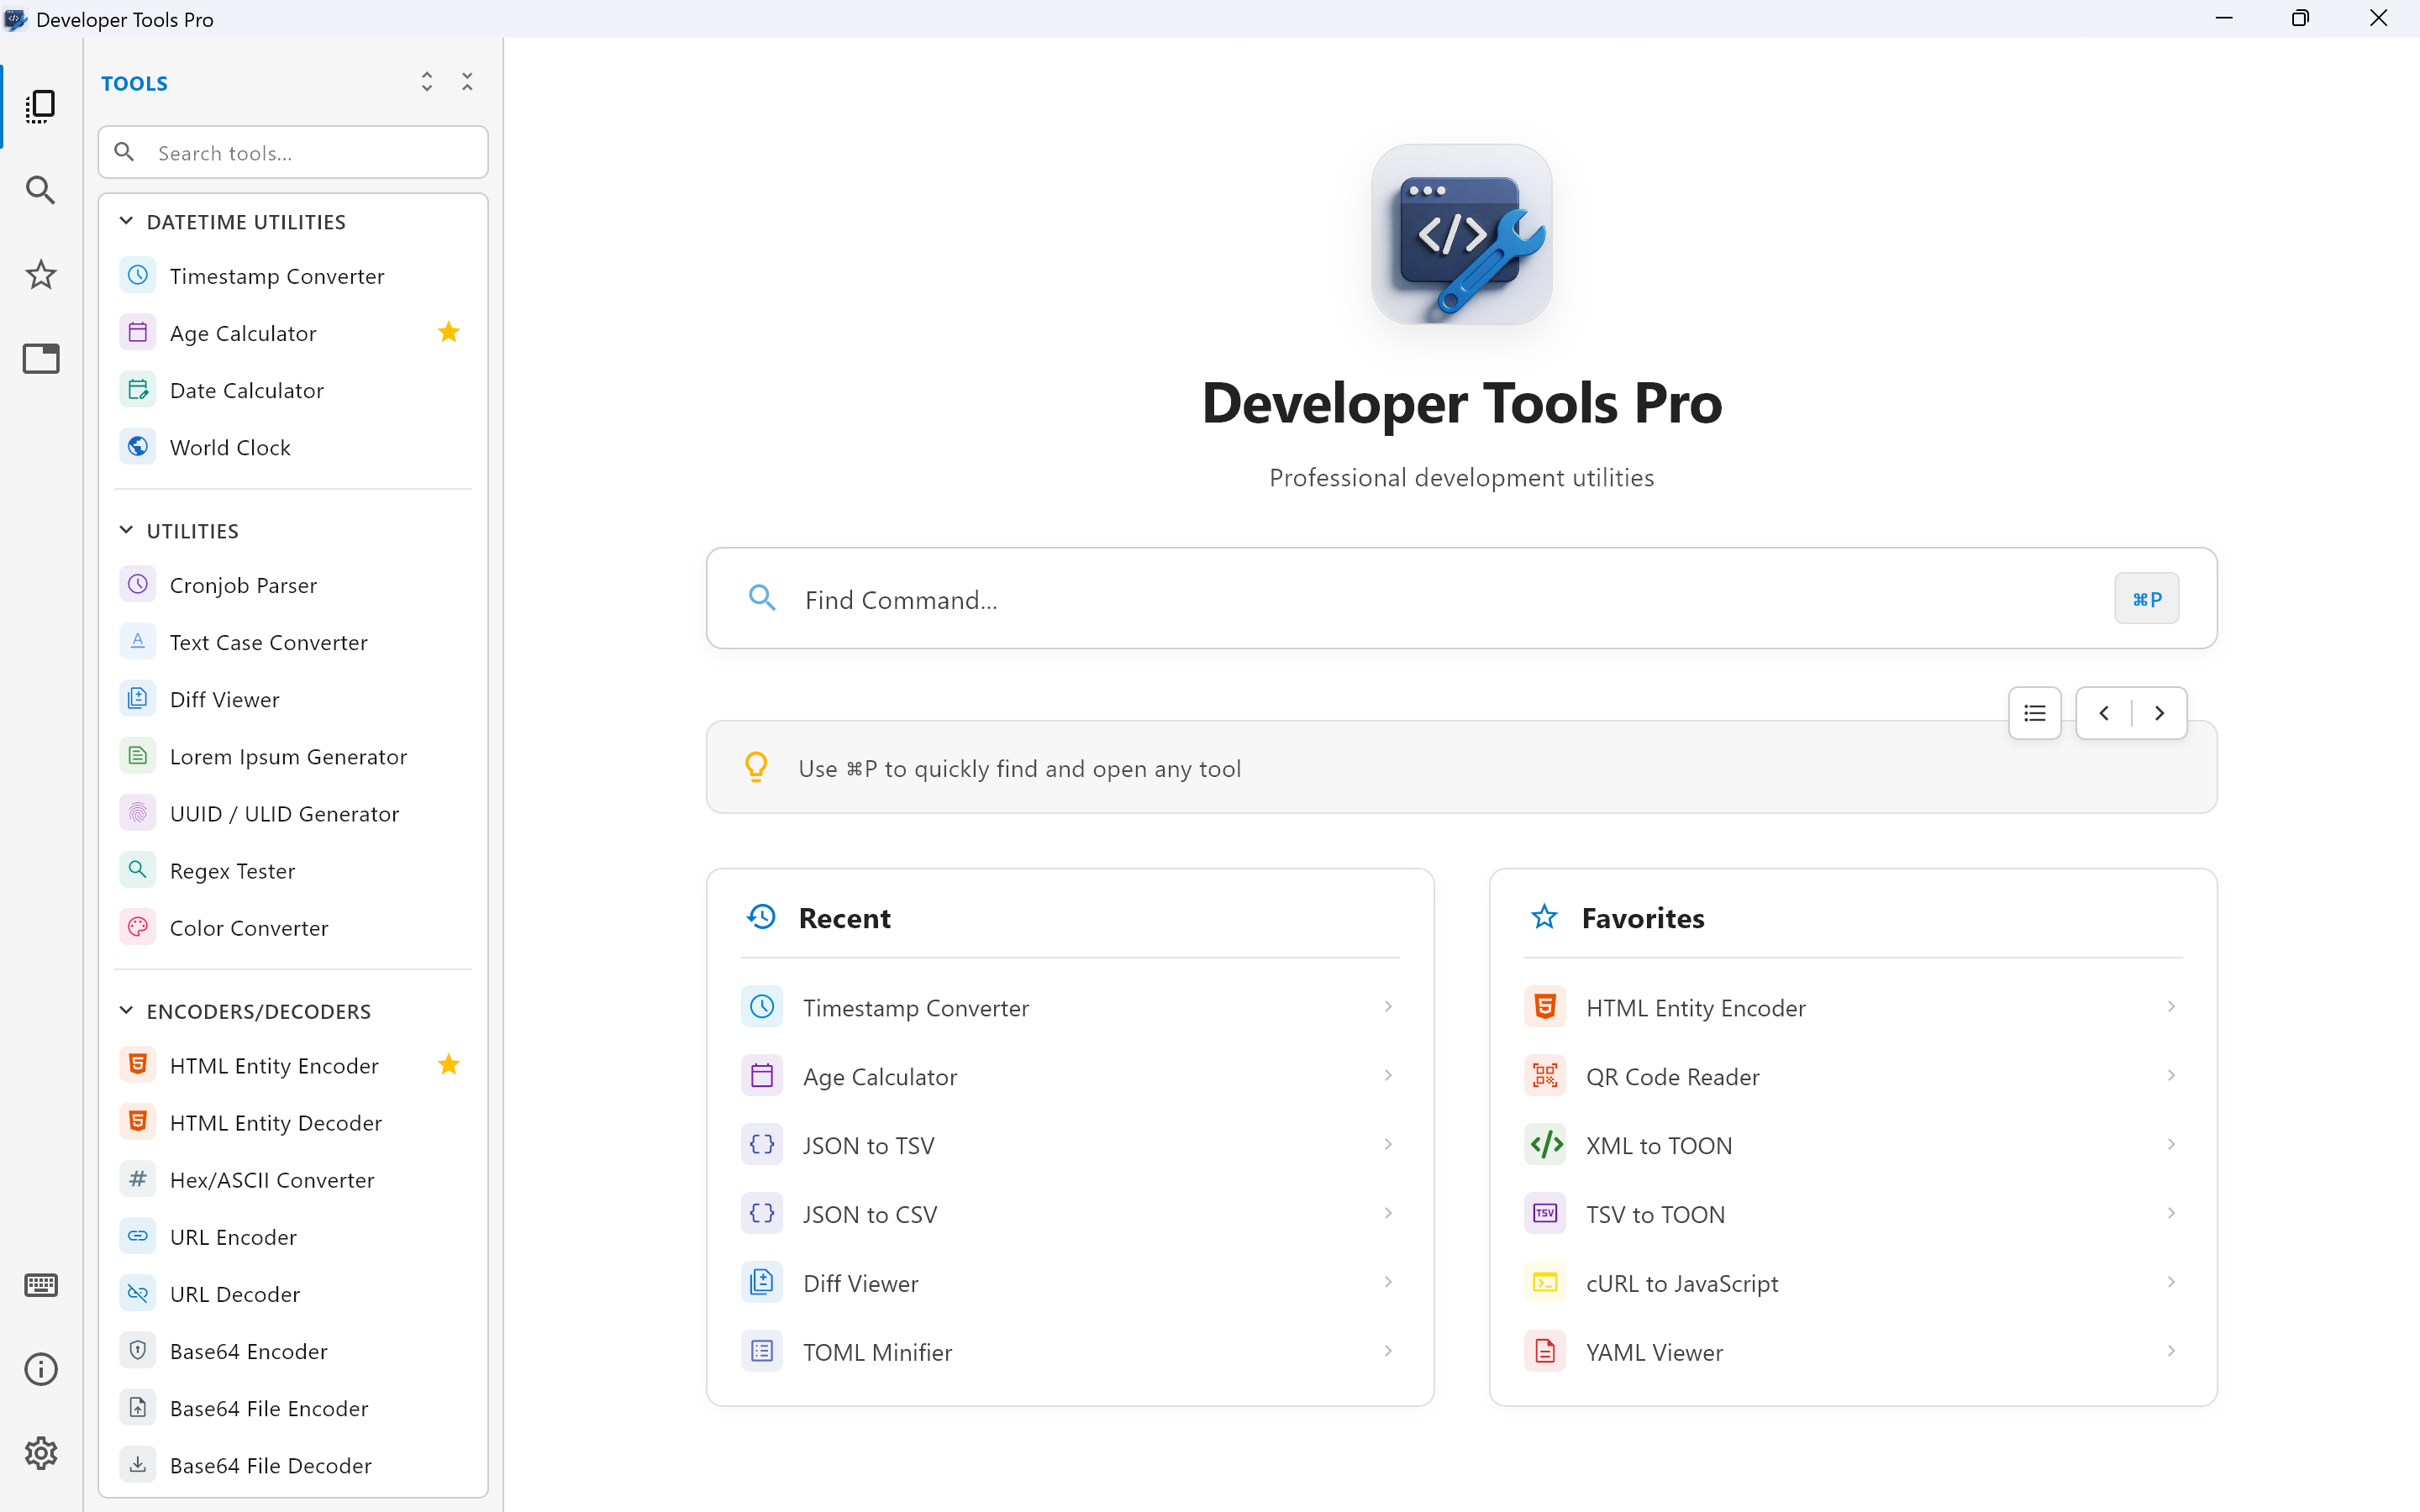The image size is (2420, 1512).
Task: Select Cronjob Parser in sidebar
Action: tap(293, 585)
